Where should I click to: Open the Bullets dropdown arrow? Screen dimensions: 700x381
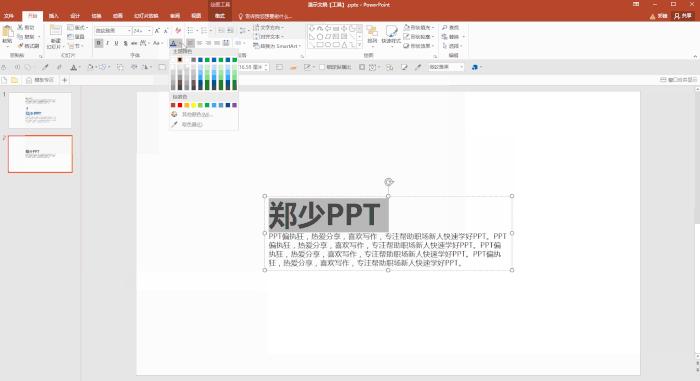[x=197, y=30]
